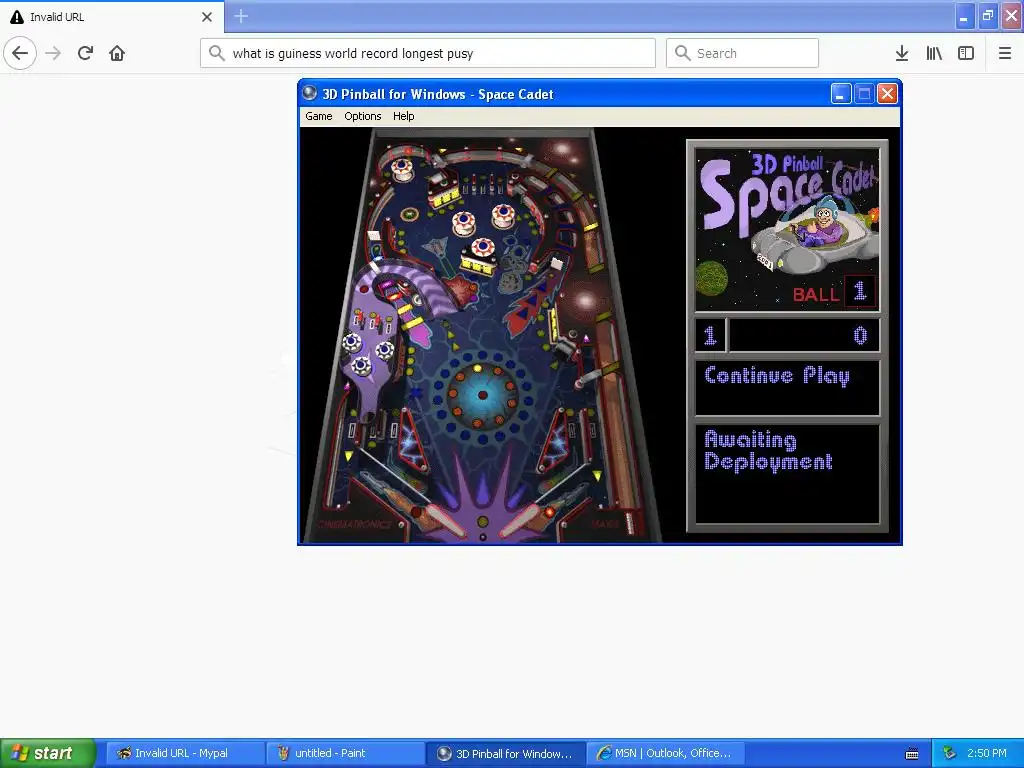Close the Invalid URL tab

[207, 17]
